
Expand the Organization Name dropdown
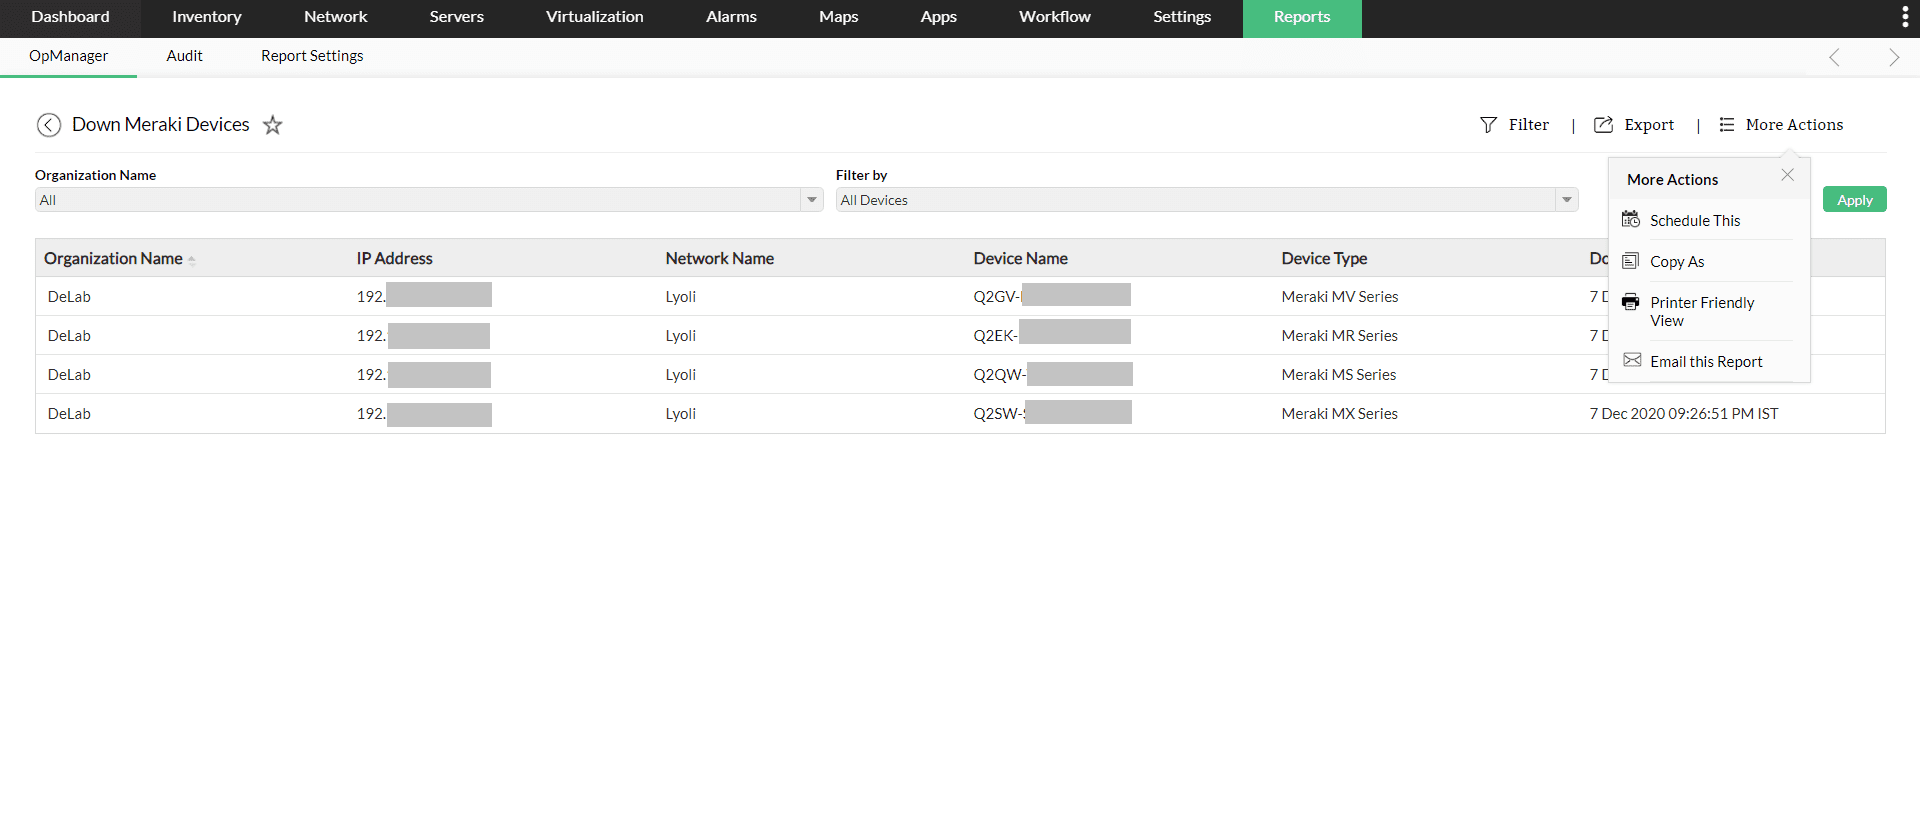click(x=812, y=200)
